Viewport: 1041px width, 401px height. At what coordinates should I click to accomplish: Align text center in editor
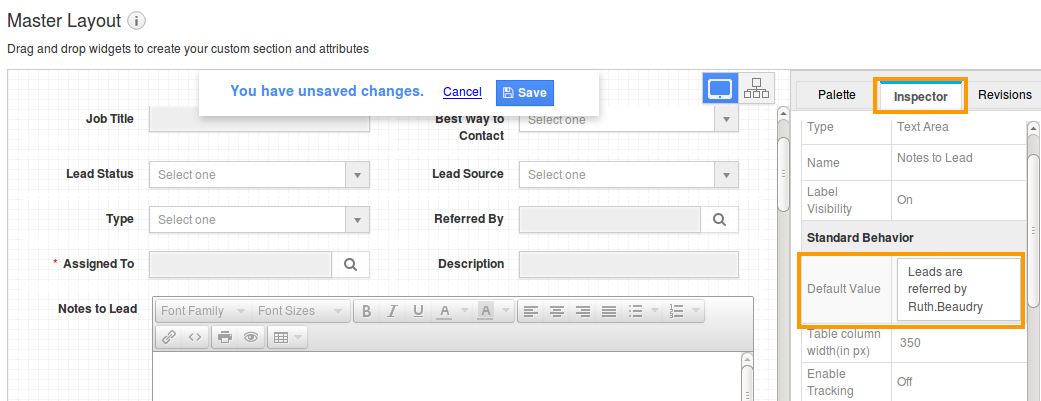(x=556, y=311)
